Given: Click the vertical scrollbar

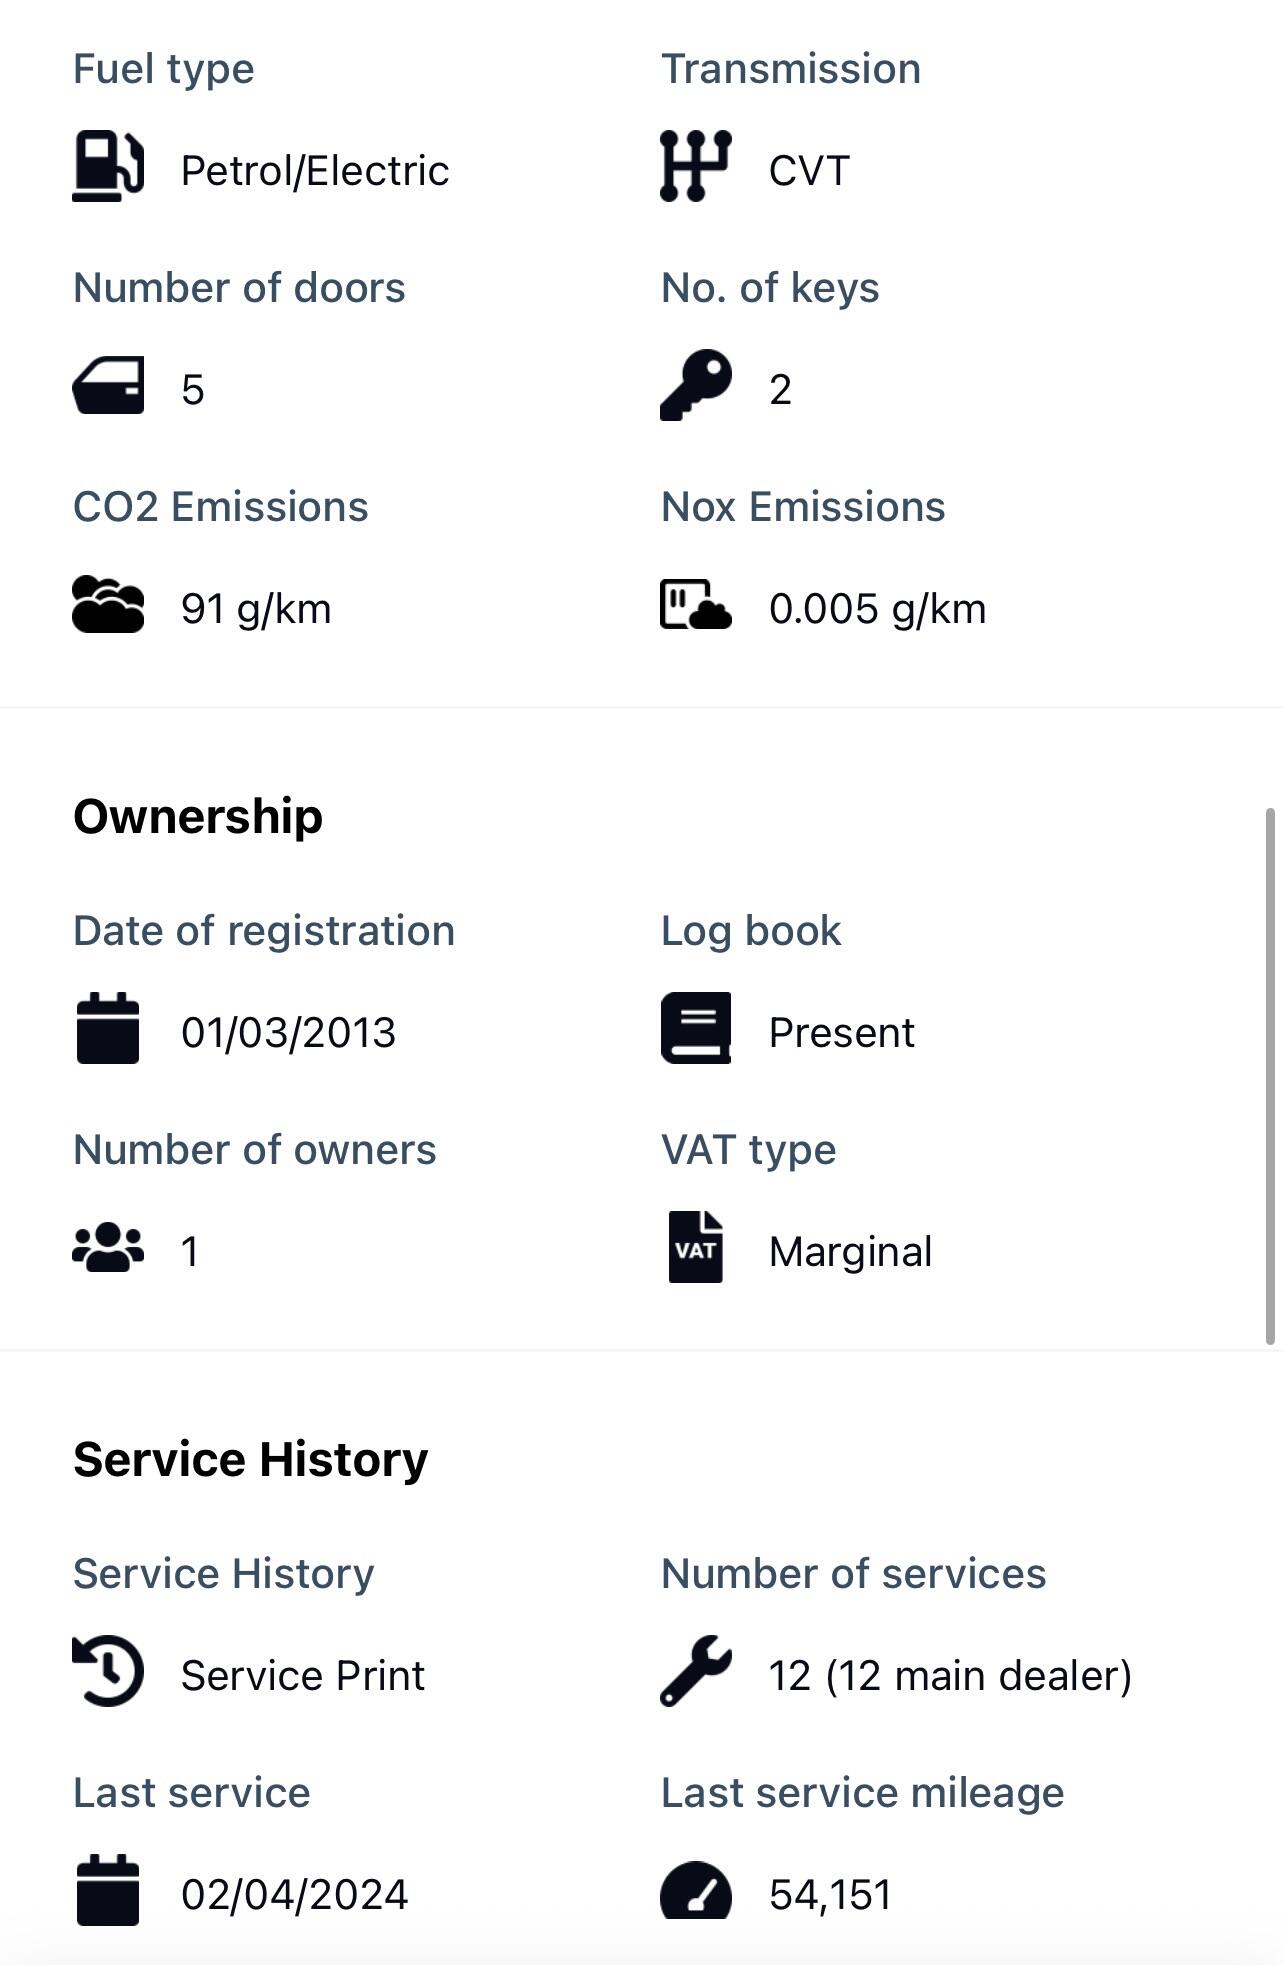Looking at the screenshot, I should (1270, 1075).
